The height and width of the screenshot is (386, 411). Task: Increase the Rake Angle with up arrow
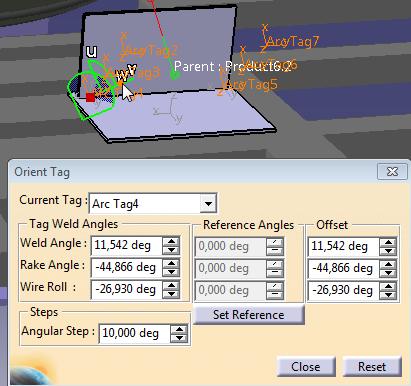click(171, 263)
